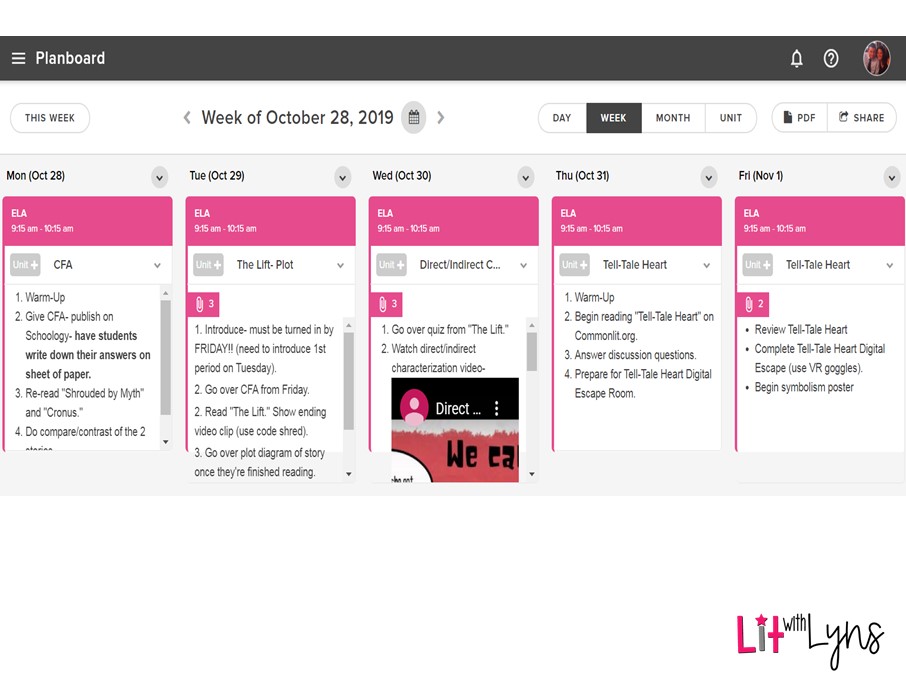The image size is (906, 680).
Task: Play the direct/indirect characterization video thumbnail
Action: (x=455, y=430)
